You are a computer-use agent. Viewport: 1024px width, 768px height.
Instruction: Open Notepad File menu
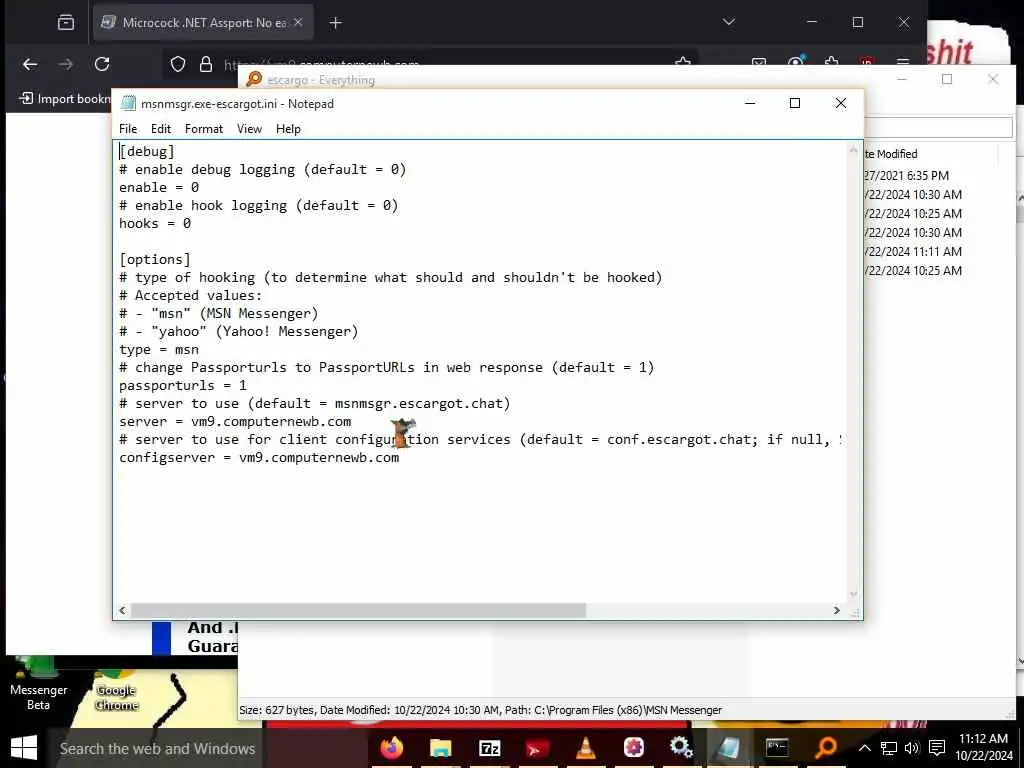point(128,129)
